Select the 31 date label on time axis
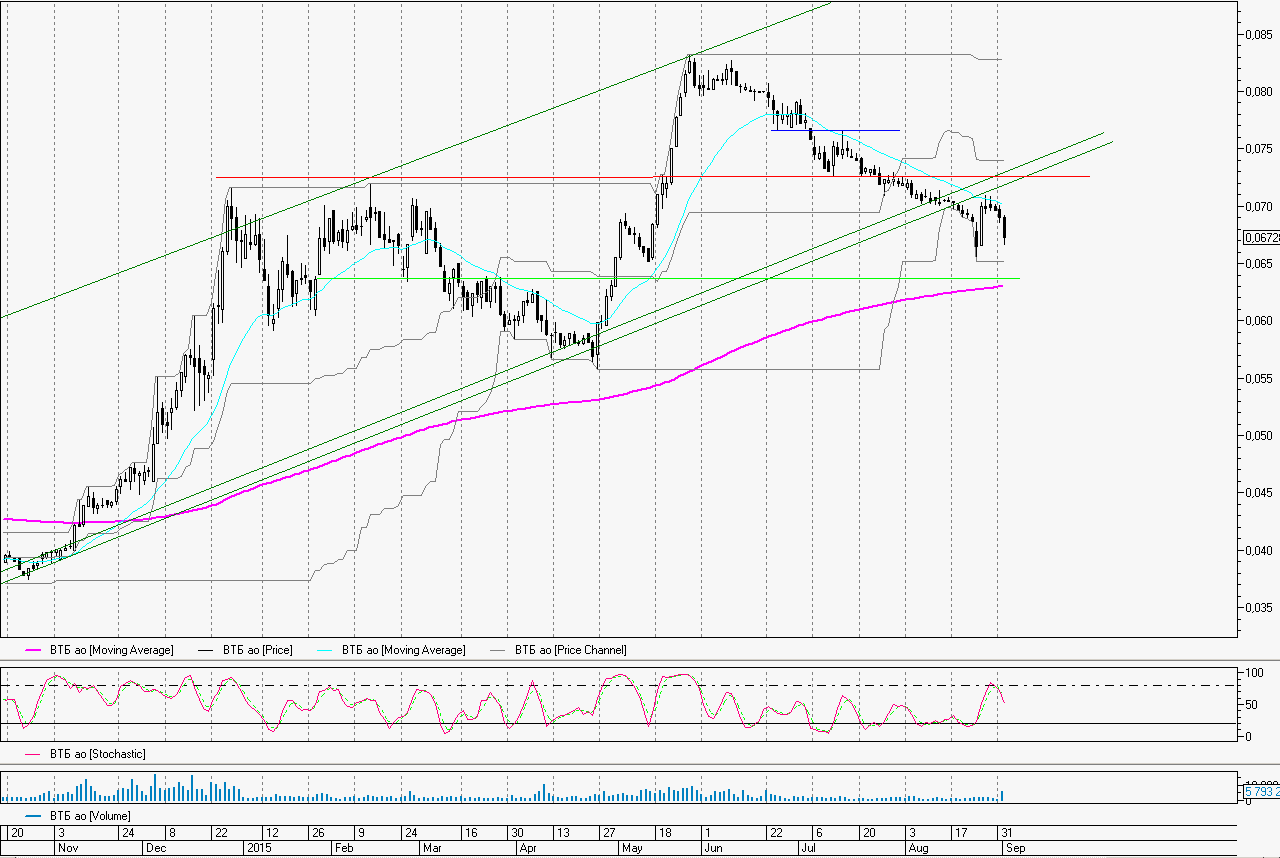Screen dimensions: 1280x858 tap(1005, 833)
